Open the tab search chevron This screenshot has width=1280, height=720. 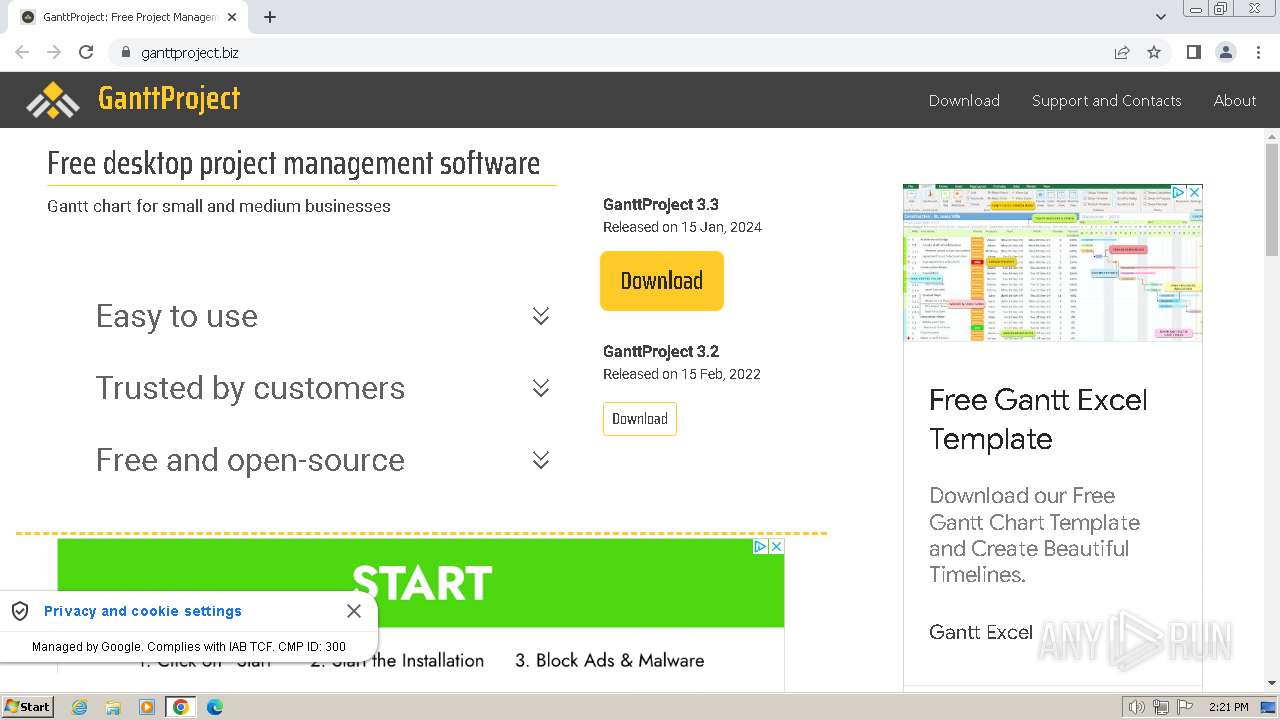[1161, 17]
